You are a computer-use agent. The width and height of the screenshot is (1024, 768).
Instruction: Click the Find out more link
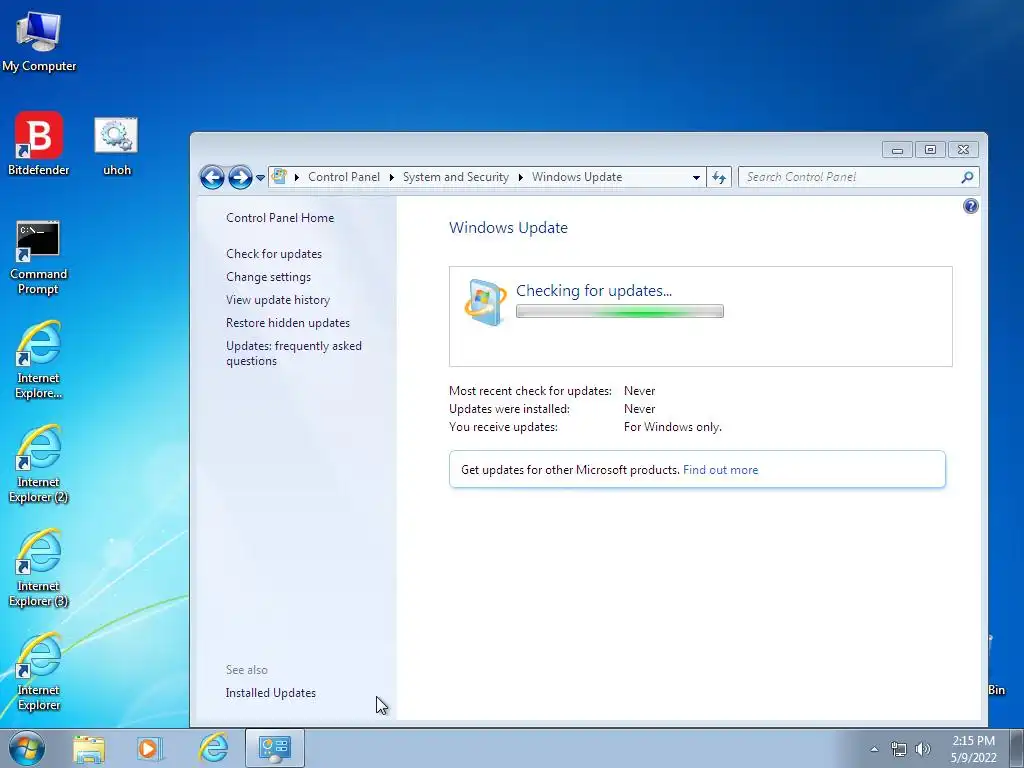pyautogui.click(x=720, y=470)
